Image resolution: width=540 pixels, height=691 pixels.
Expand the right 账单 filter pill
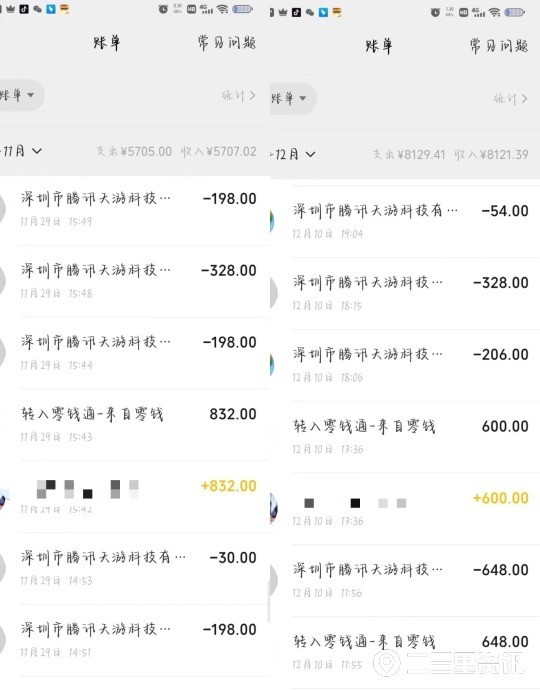coord(292,98)
